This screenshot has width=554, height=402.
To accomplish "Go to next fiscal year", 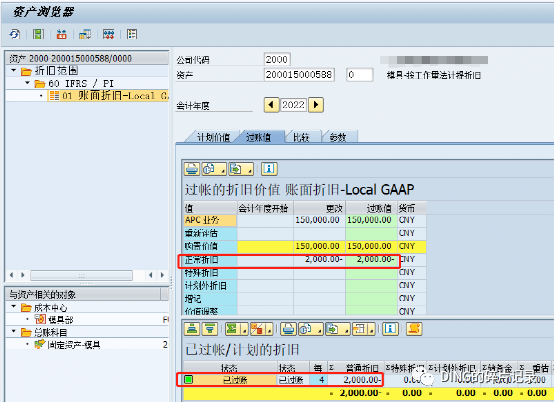I will pos(316,105).
